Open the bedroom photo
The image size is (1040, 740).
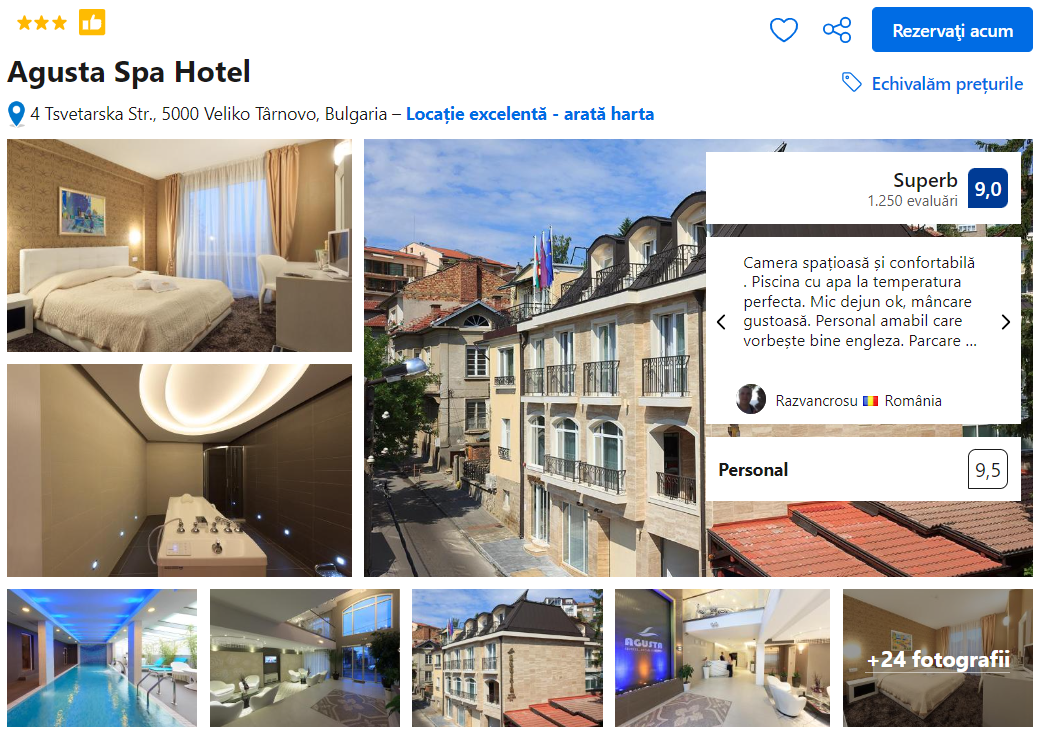click(x=180, y=245)
